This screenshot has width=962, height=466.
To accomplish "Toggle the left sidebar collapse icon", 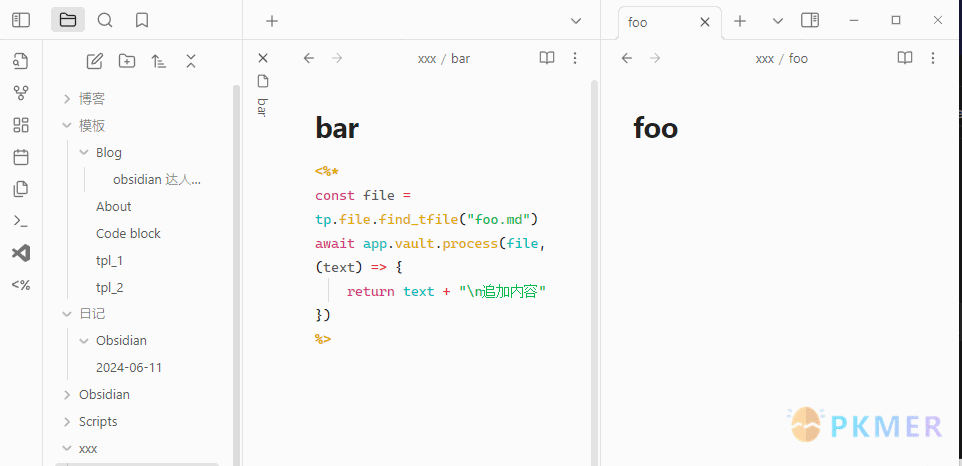I will tap(21, 20).
